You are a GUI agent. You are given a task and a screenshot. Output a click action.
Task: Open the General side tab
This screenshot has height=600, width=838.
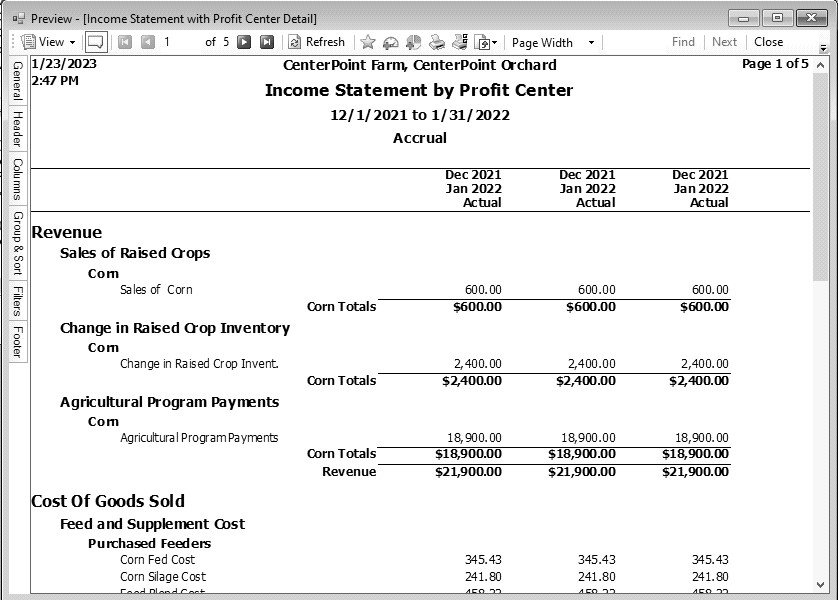tap(17, 81)
